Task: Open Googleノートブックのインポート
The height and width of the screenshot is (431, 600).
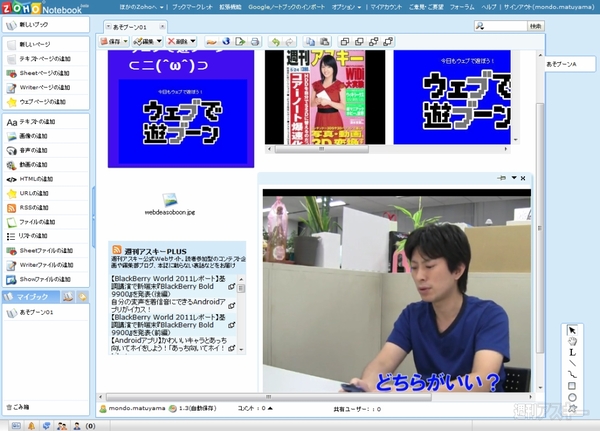Action: (x=286, y=7)
